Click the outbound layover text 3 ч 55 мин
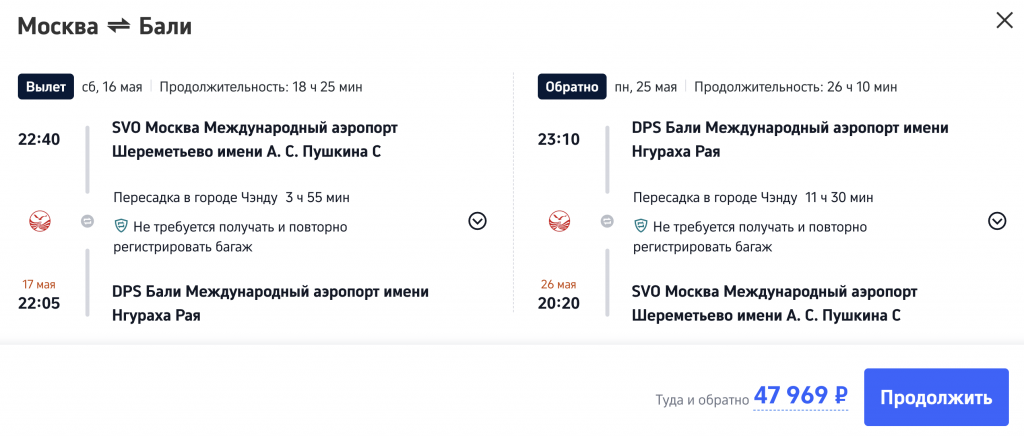Screen dimensions: 1024x436 (317, 197)
